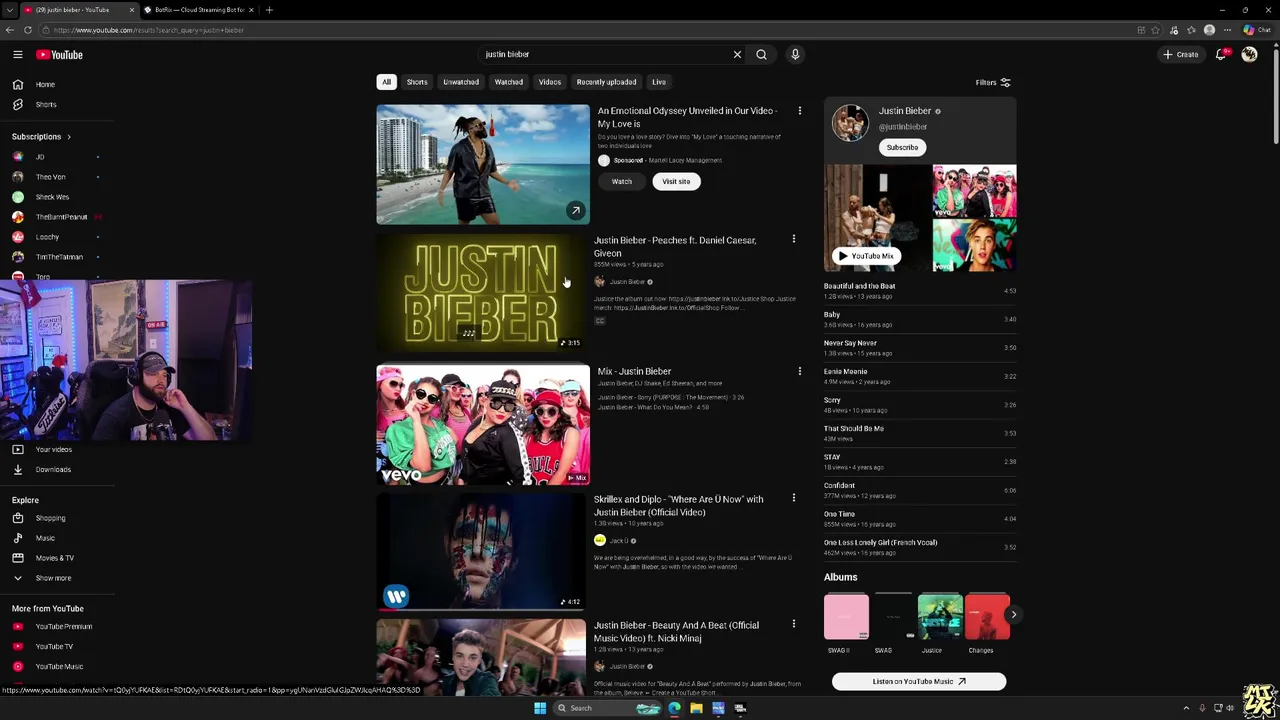The height and width of the screenshot is (720, 1280).
Task: Open the Justice album cover
Action: 940,616
